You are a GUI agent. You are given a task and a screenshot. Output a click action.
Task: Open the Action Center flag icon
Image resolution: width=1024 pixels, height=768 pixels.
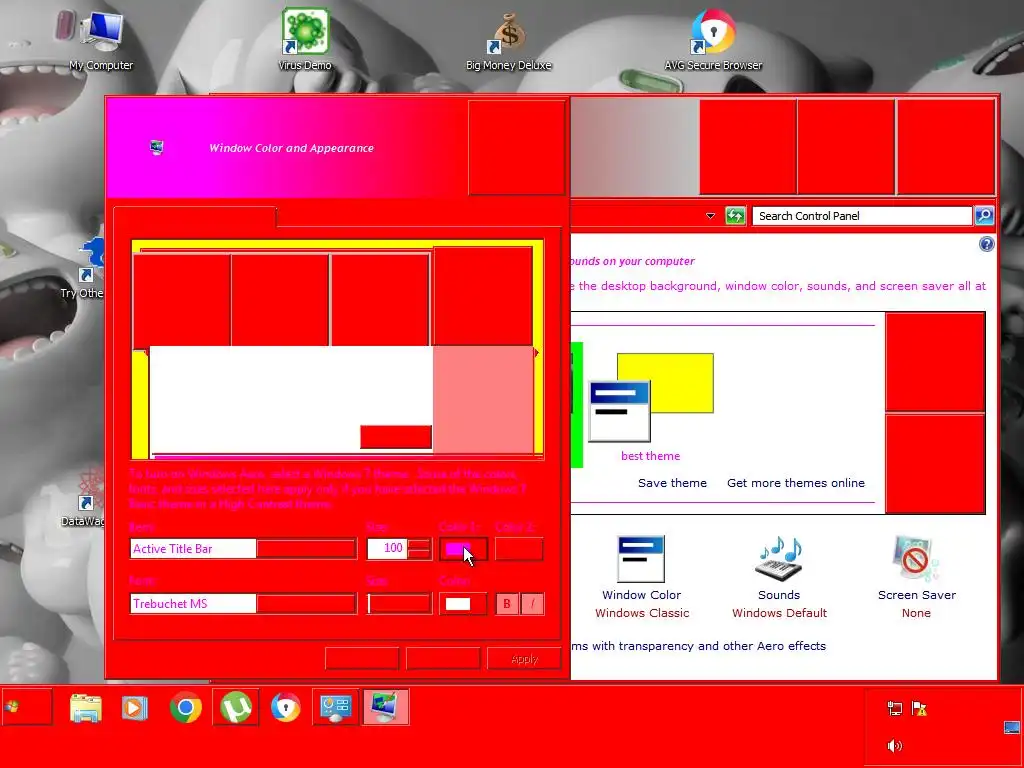[x=920, y=709]
